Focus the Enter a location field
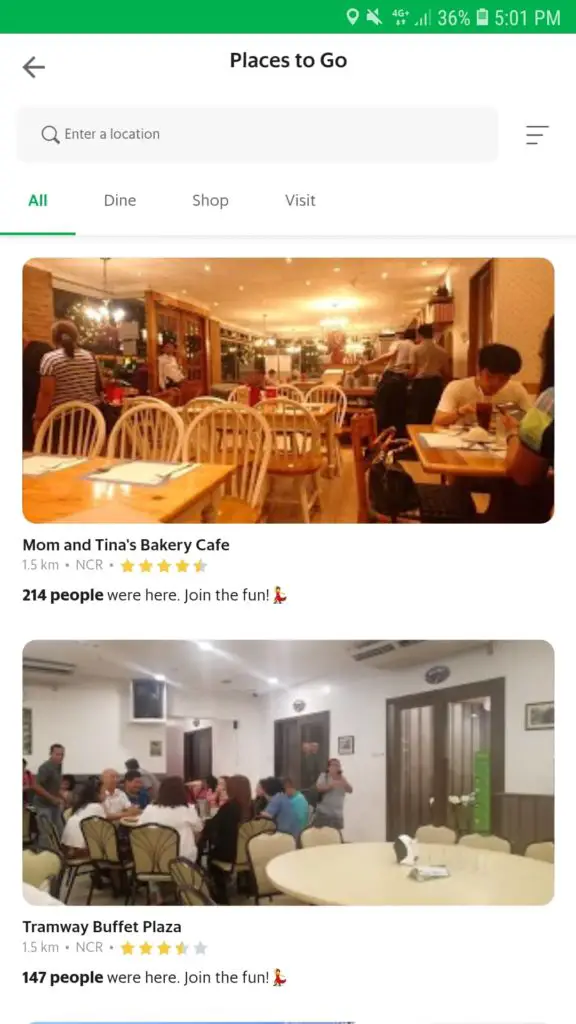576x1024 pixels. (257, 135)
